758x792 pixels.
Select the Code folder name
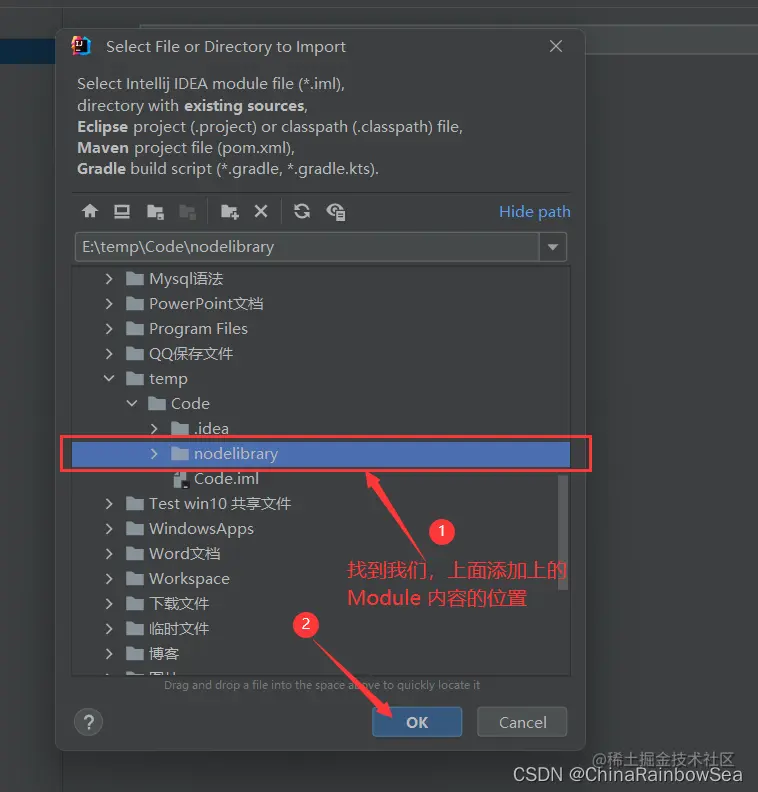(x=190, y=404)
